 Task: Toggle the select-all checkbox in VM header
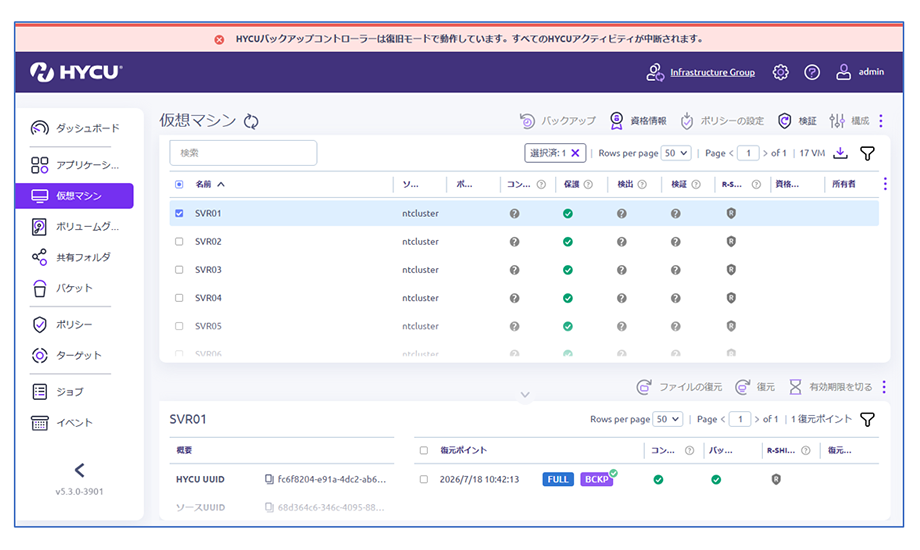pos(179,184)
